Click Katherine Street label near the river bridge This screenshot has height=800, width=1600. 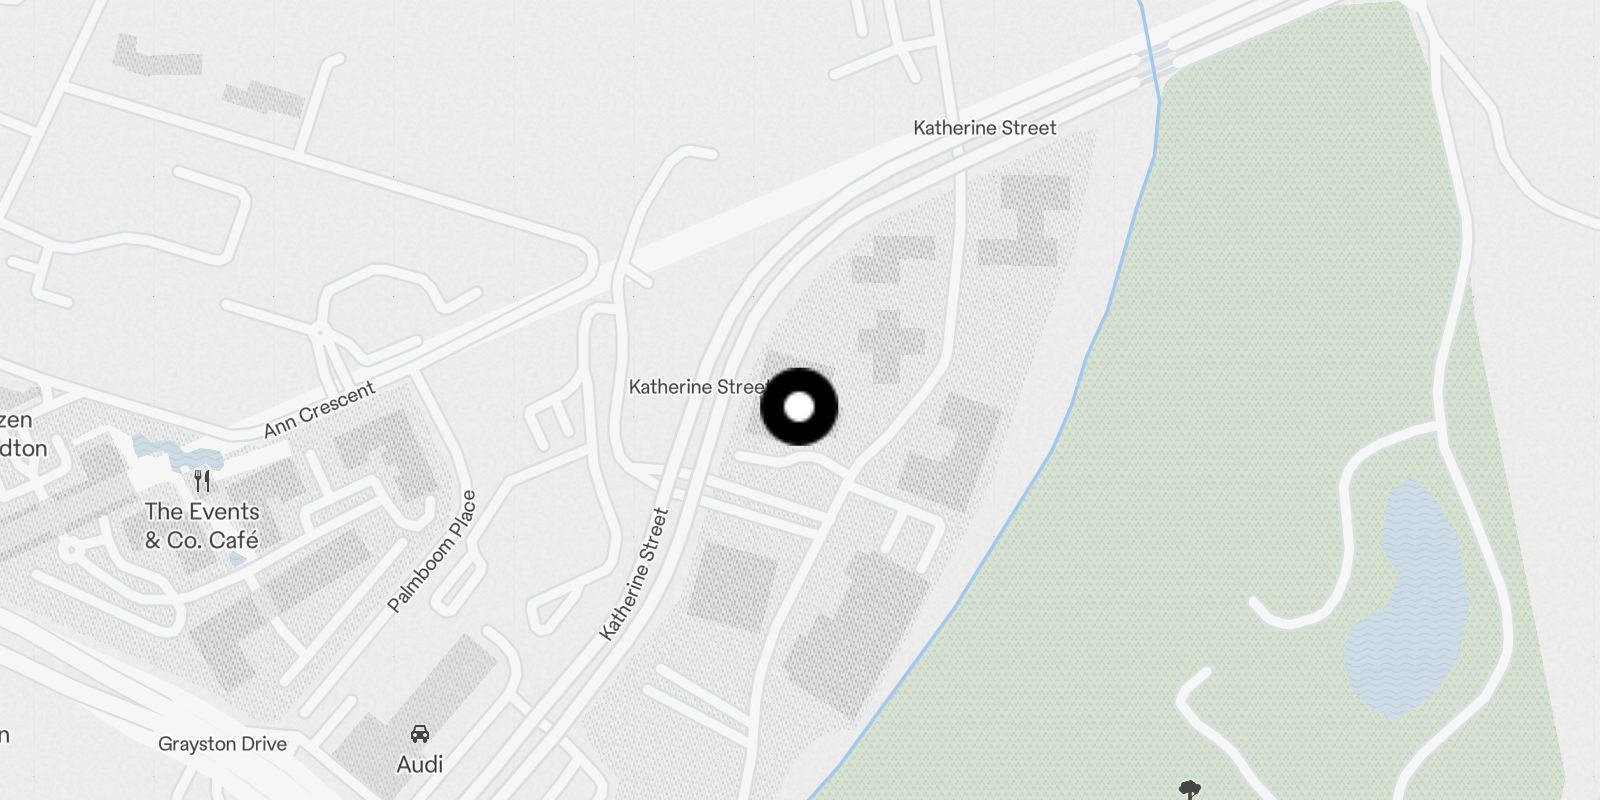[985, 128]
